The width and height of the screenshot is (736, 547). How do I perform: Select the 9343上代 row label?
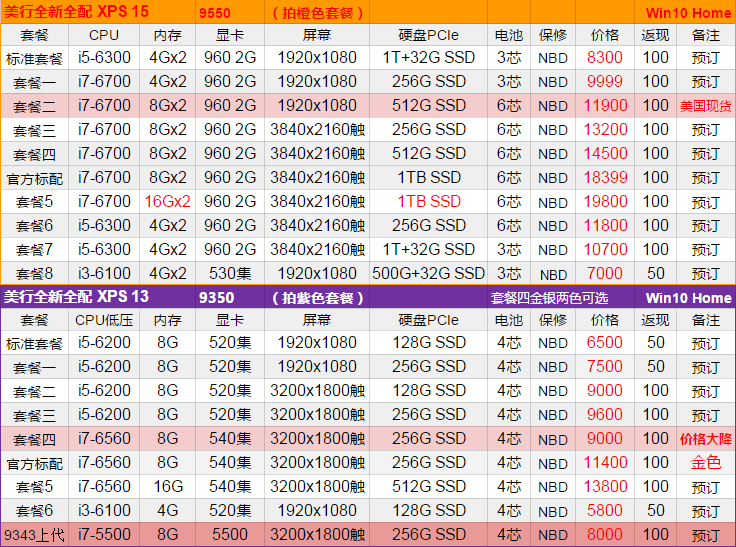click(x=34, y=535)
